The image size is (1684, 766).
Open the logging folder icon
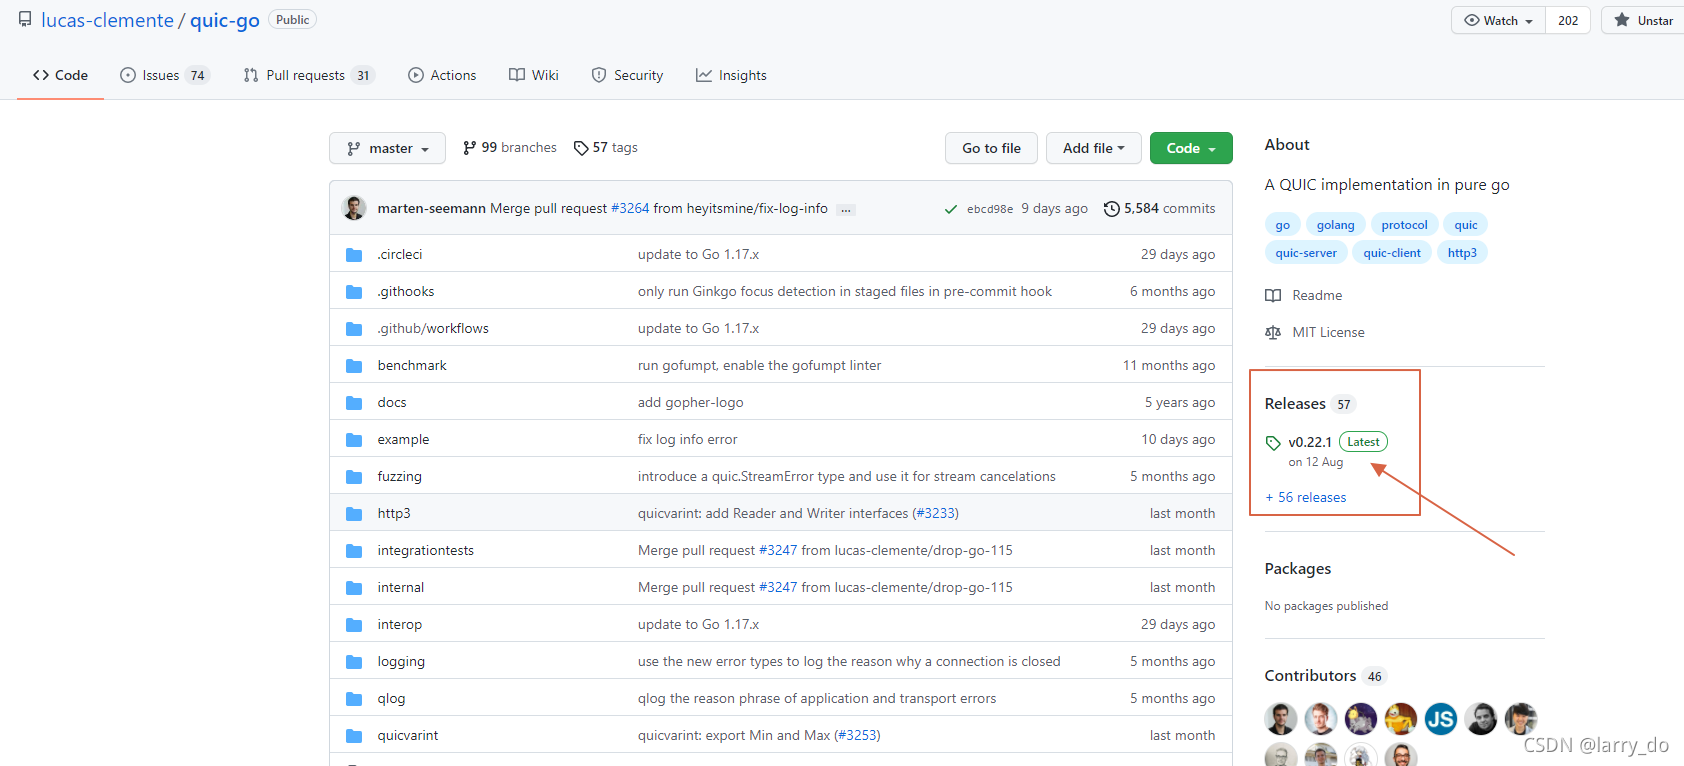354,662
